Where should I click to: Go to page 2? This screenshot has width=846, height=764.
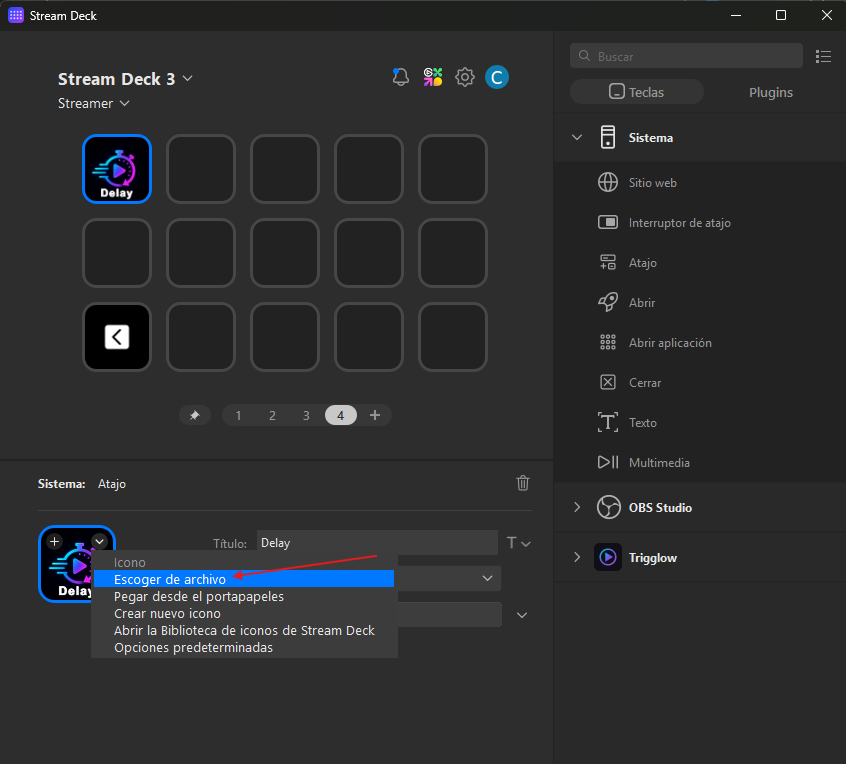pos(272,415)
